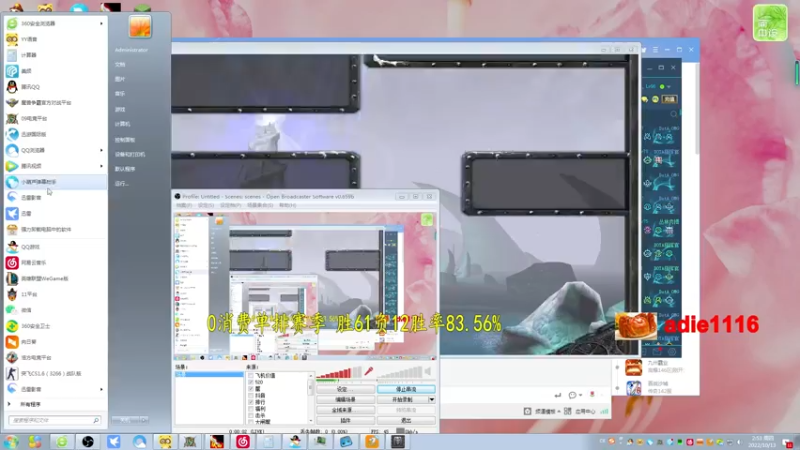The height and width of the screenshot is (450, 800).
Task: Enable the 击杀 source checkbox in OBS
Action: 251,415
